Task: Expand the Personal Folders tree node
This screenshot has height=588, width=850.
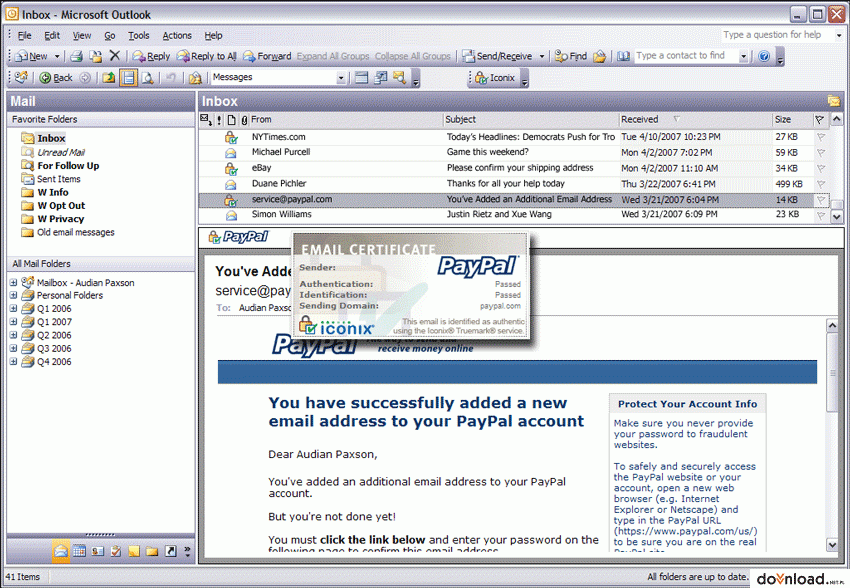Action: click(x=14, y=295)
